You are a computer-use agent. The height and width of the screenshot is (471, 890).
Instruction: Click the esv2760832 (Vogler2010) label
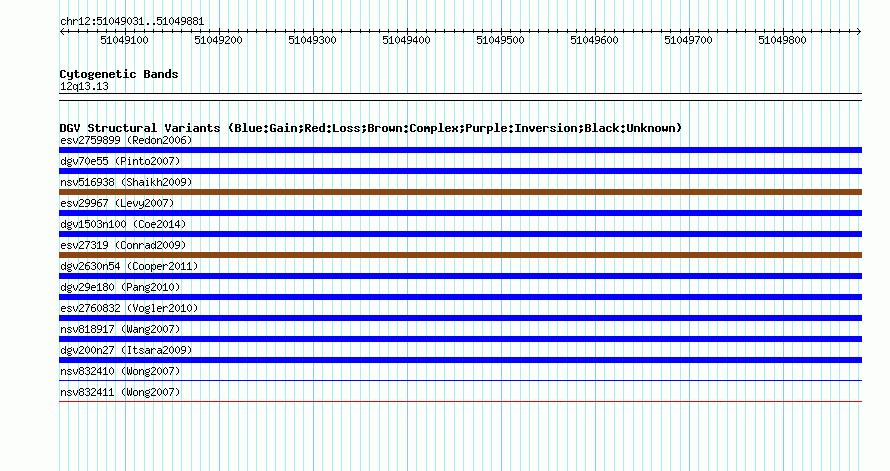pos(129,308)
